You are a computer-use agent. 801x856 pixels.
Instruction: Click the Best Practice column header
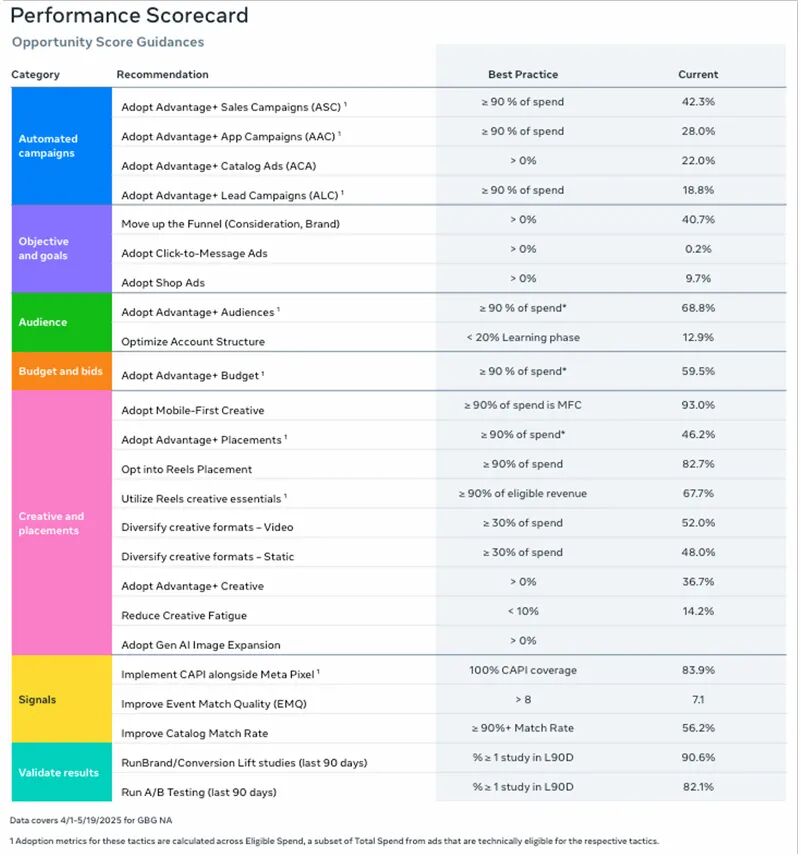tap(522, 75)
